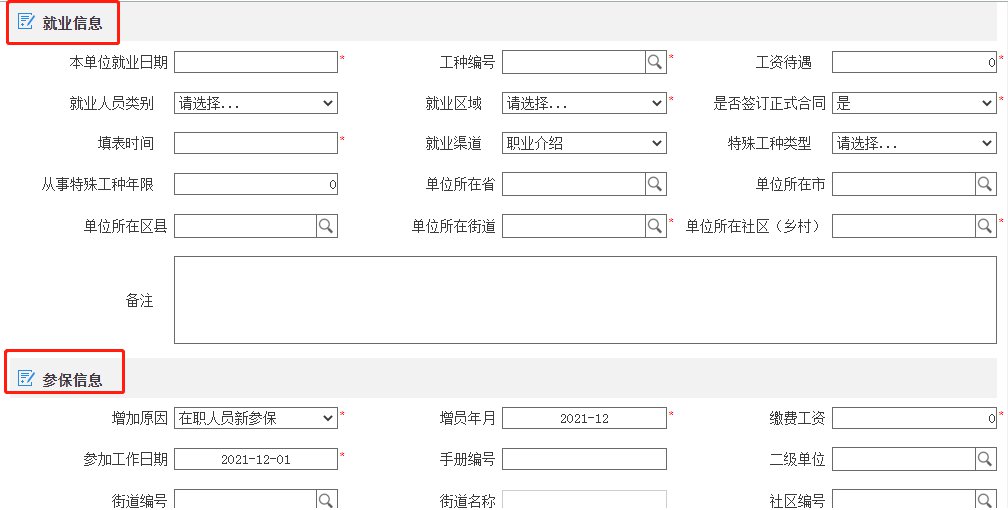Focus the 备注 text area
This screenshot has height=510, width=1008.
[585, 300]
